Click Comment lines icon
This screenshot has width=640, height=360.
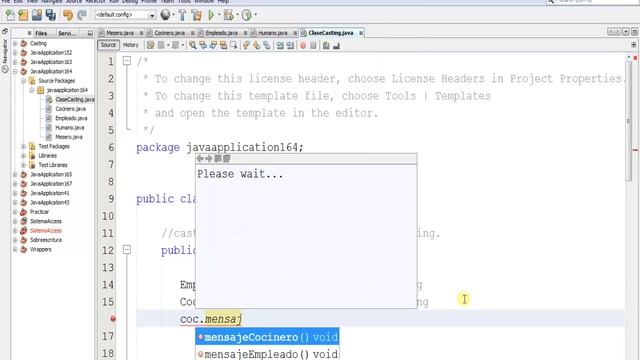(326, 45)
